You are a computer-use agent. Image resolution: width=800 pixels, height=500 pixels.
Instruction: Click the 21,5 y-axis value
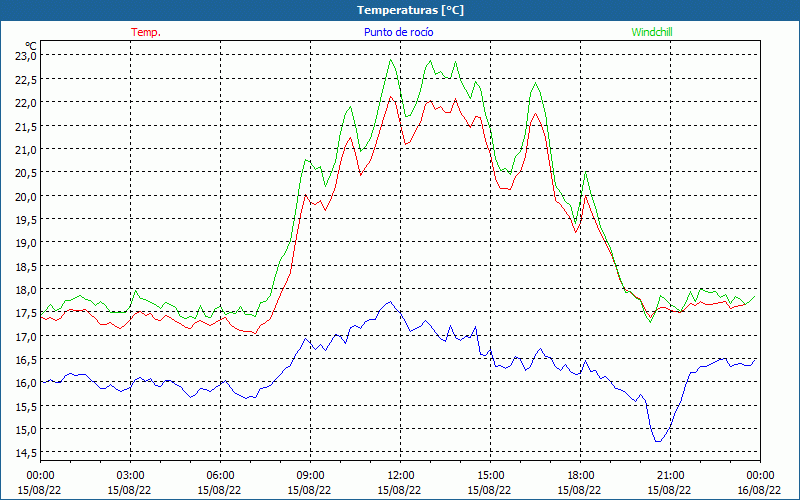tap(26, 126)
